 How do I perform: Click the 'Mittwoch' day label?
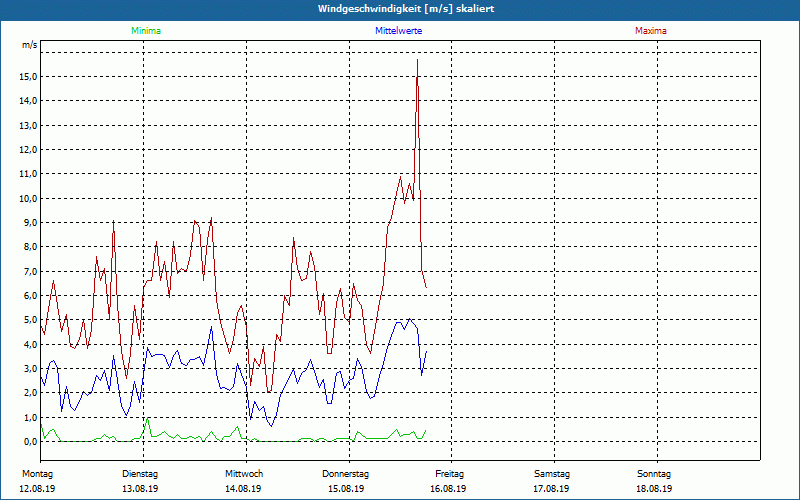pyautogui.click(x=244, y=474)
